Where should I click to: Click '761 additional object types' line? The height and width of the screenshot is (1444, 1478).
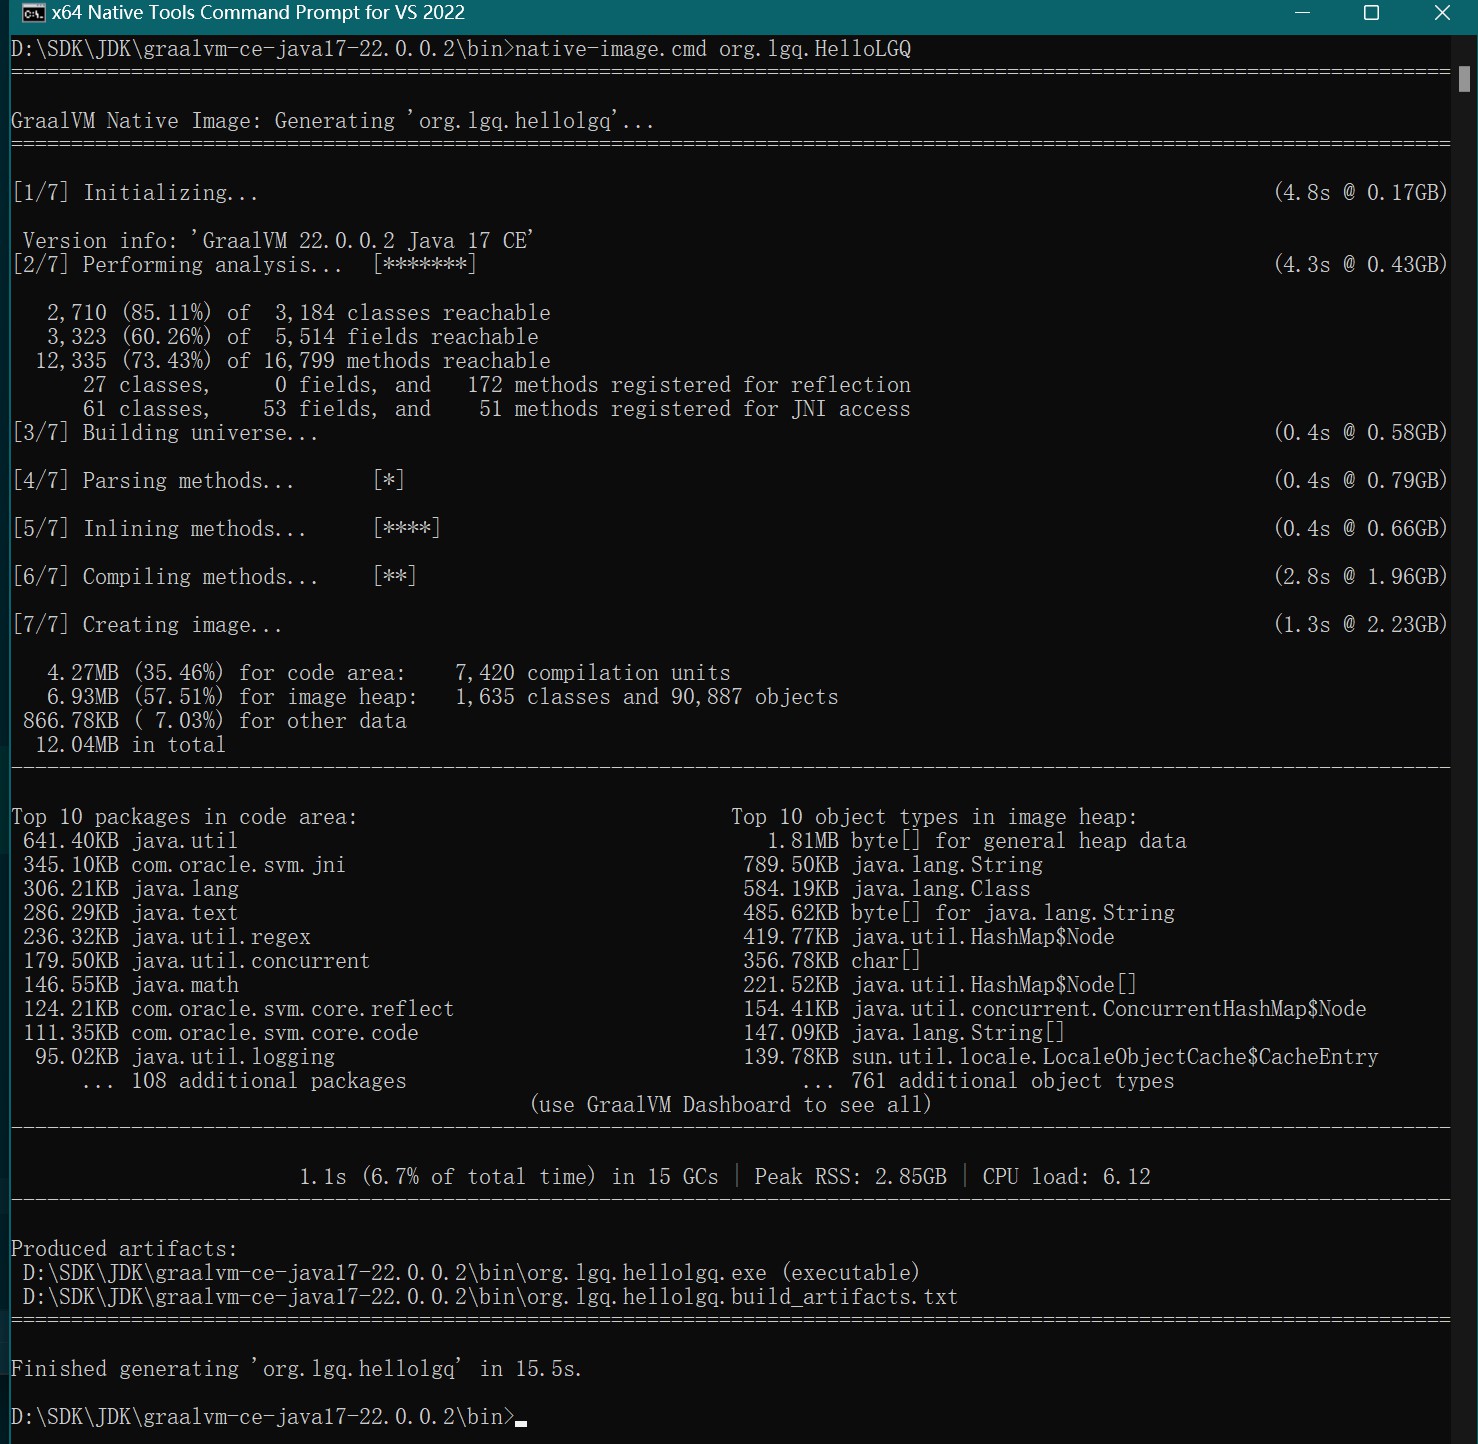tap(988, 1081)
